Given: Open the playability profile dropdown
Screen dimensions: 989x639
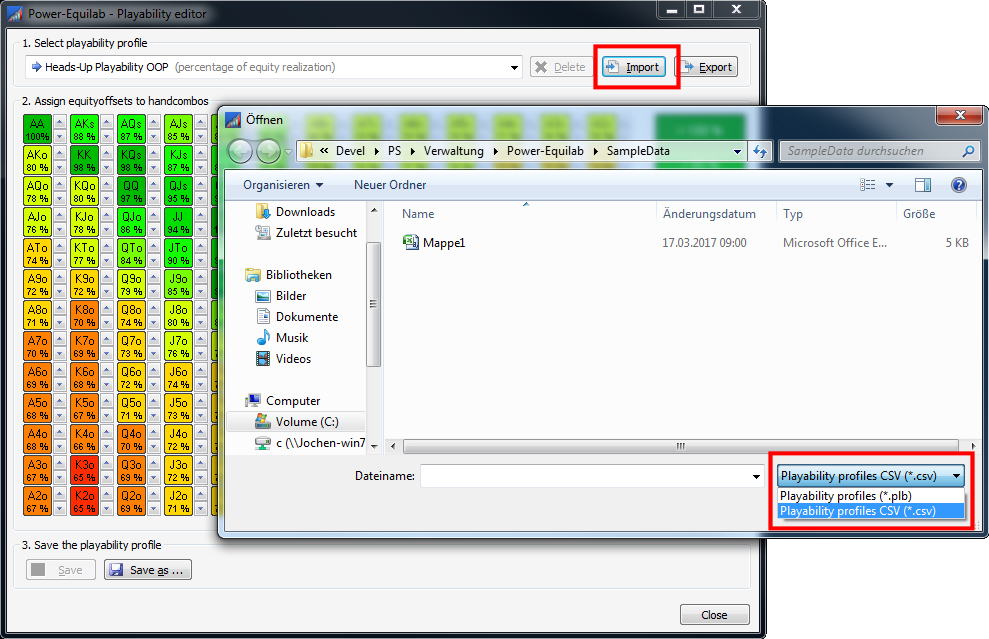Looking at the screenshot, I should click(x=515, y=67).
